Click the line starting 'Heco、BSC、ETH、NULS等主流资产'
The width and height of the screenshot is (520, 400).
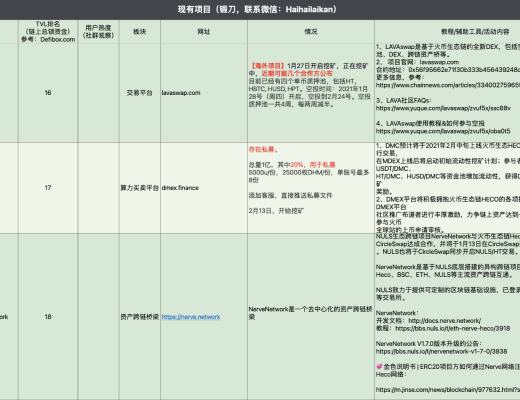pos(444,275)
